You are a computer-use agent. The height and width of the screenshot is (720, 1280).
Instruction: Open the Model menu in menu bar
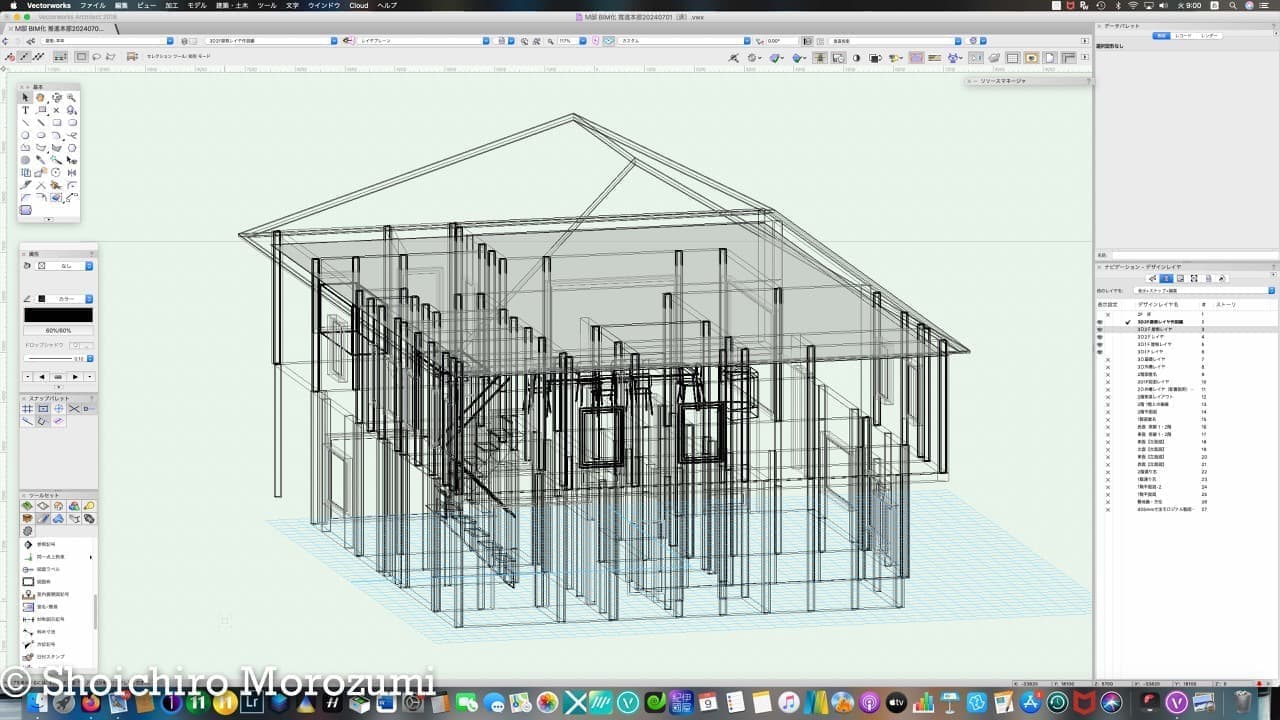(x=197, y=5)
